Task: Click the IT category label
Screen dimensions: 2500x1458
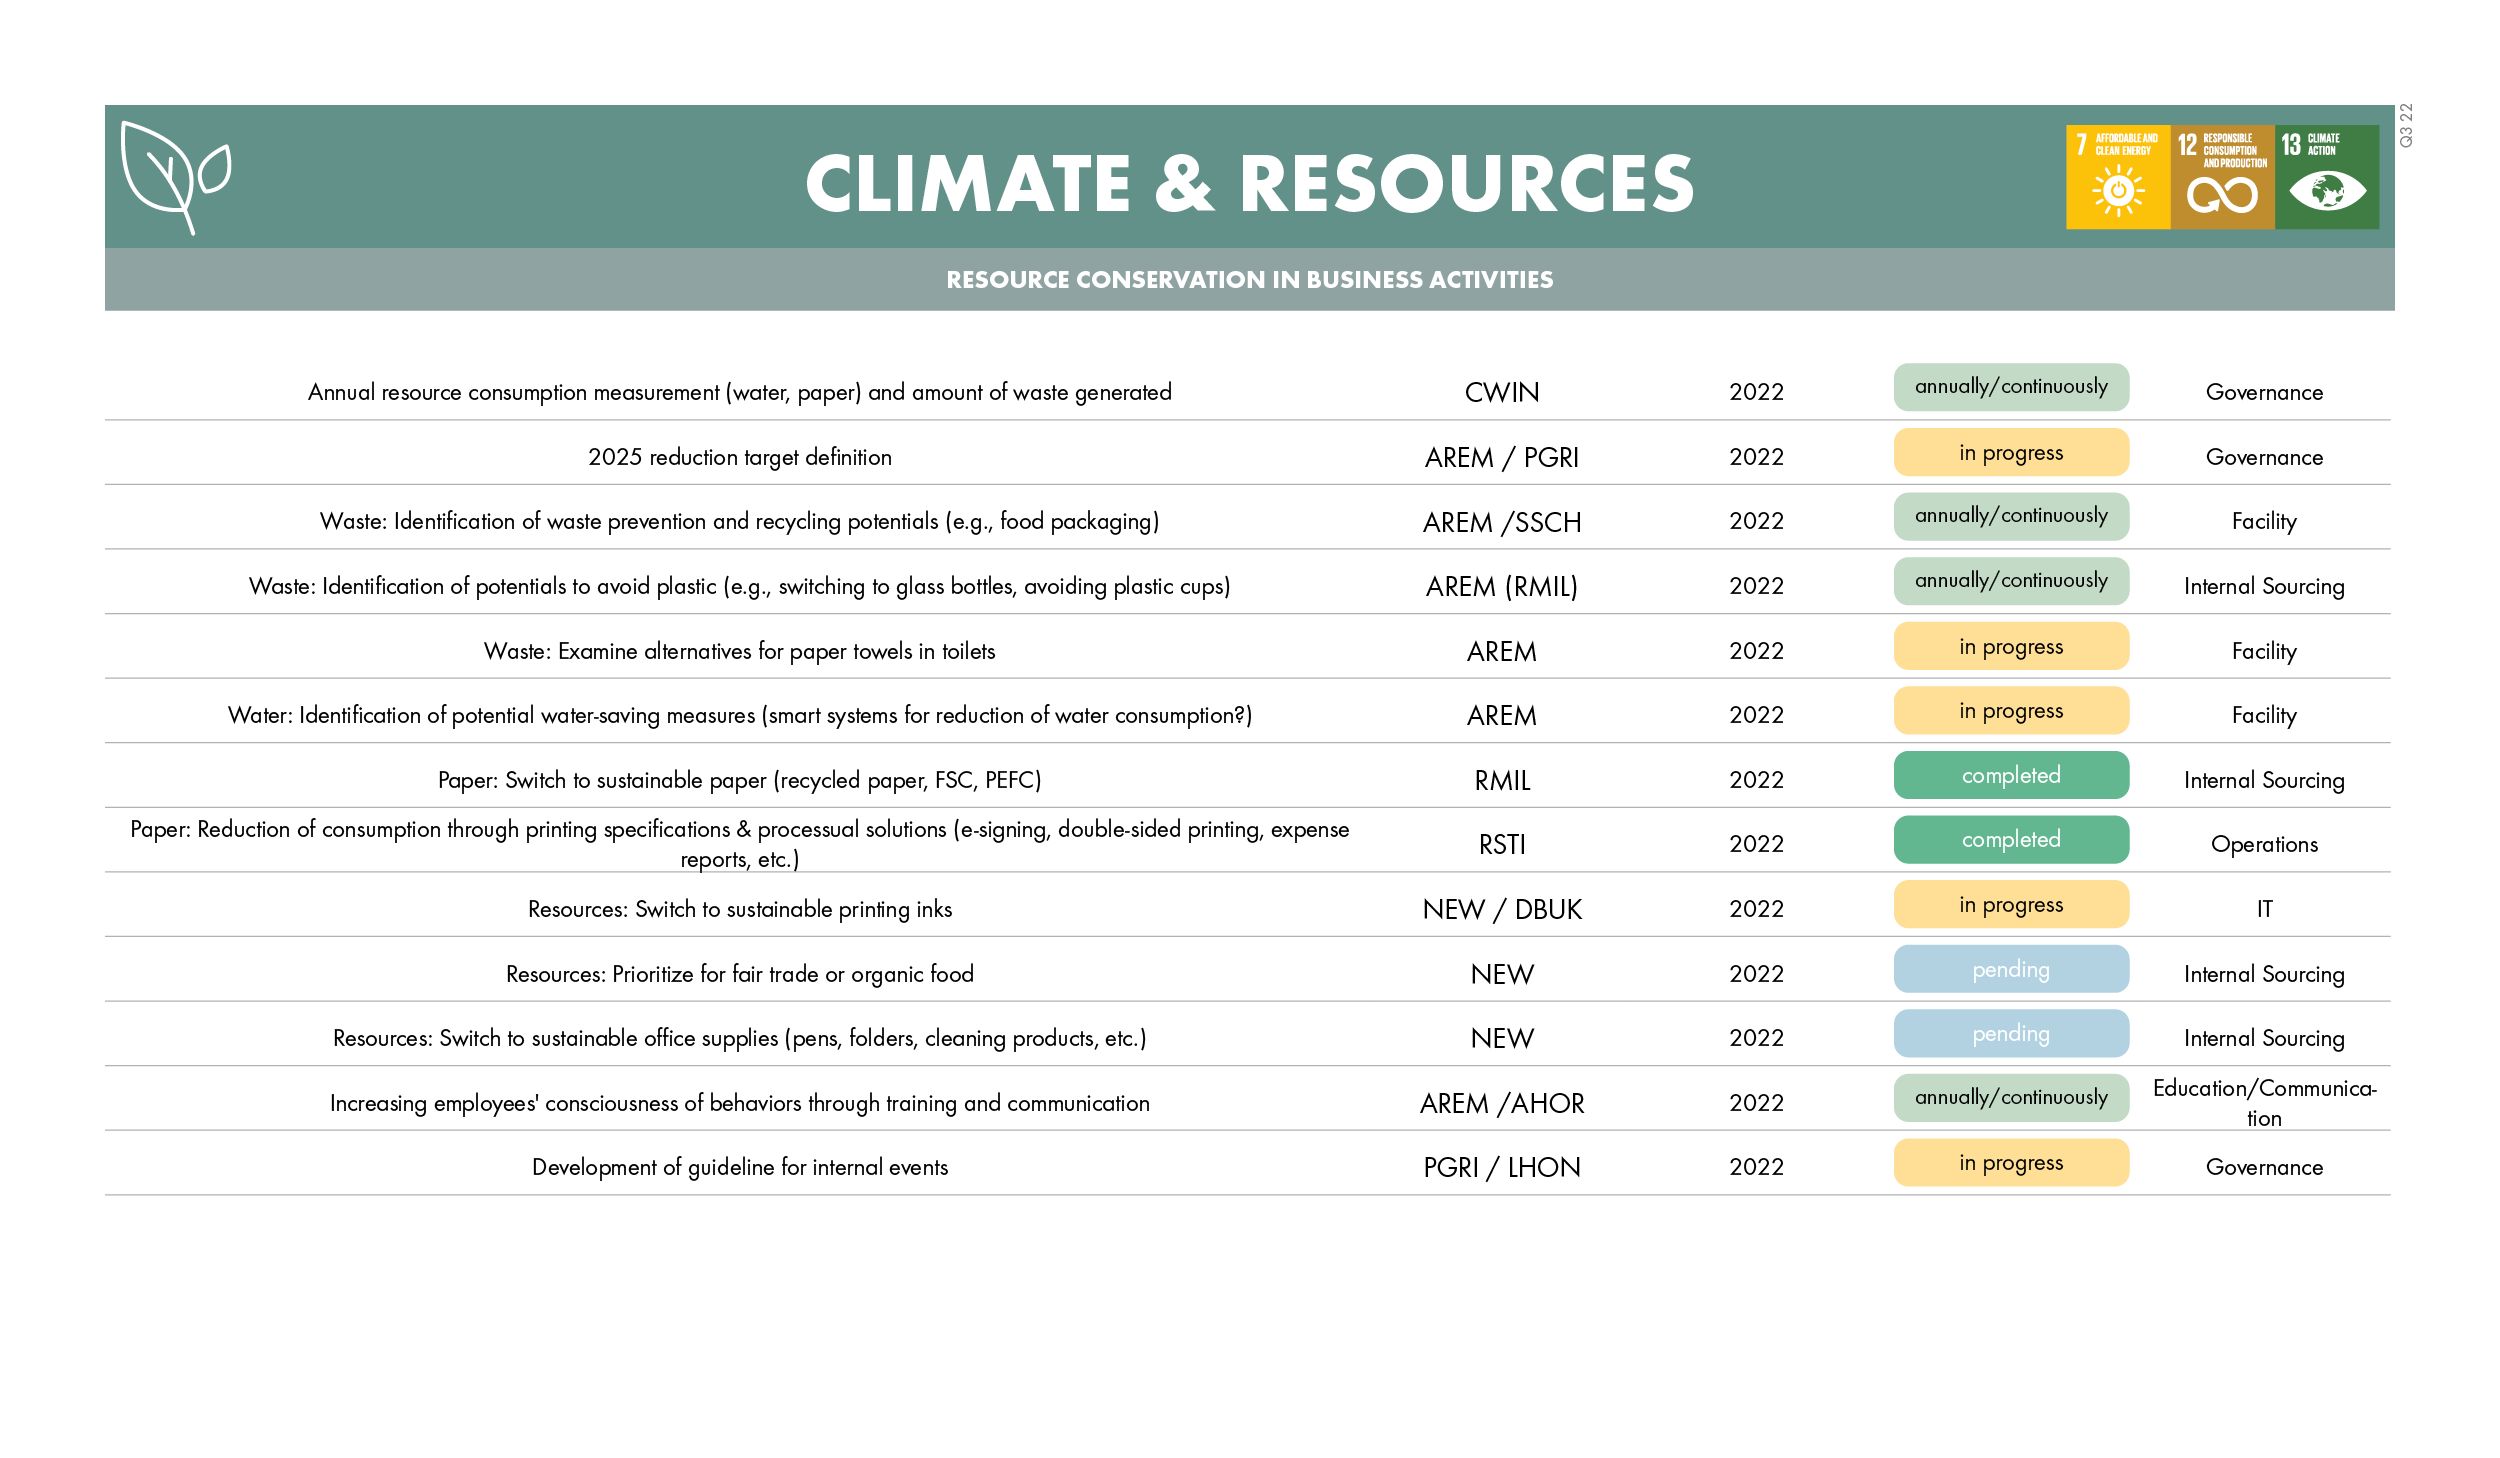Action: coord(2263,909)
